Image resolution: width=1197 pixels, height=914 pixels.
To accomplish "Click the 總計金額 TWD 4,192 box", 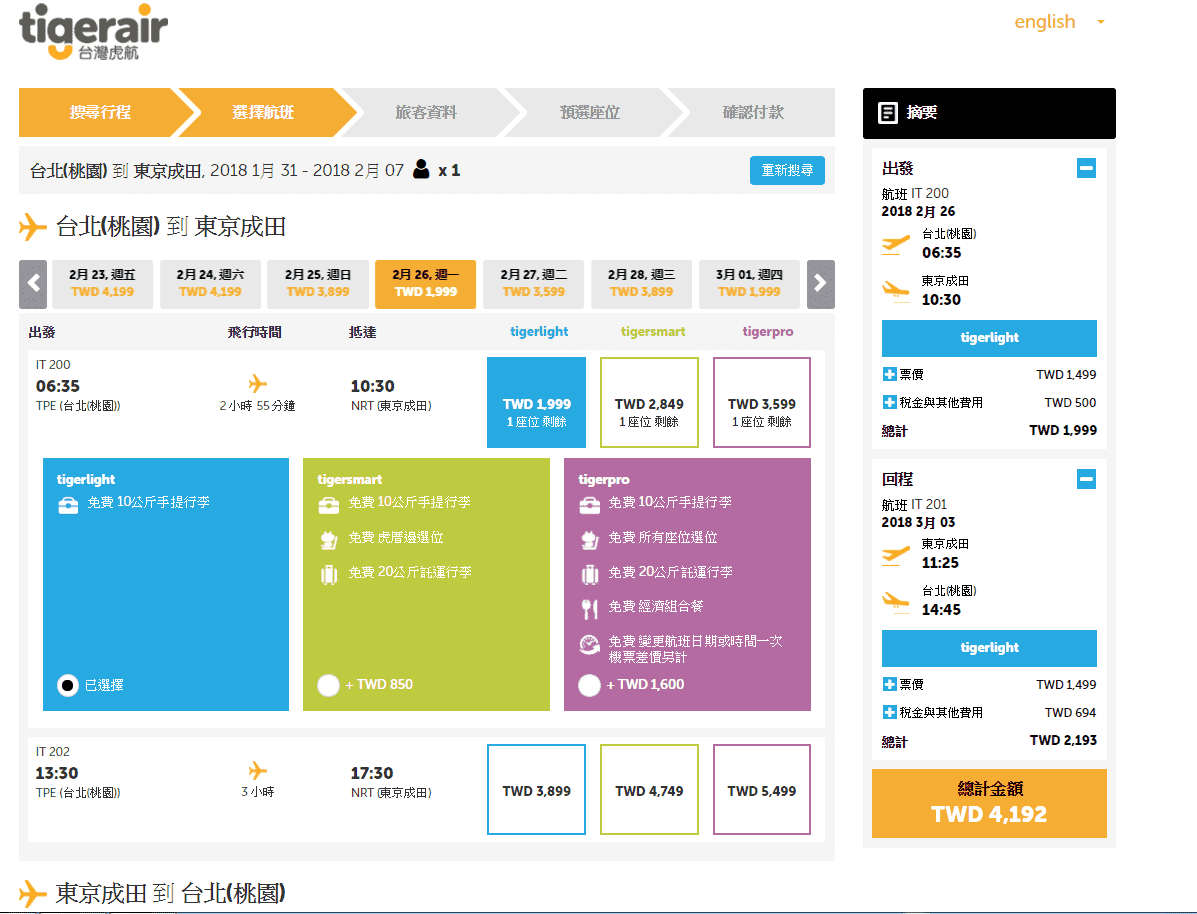I will point(989,803).
